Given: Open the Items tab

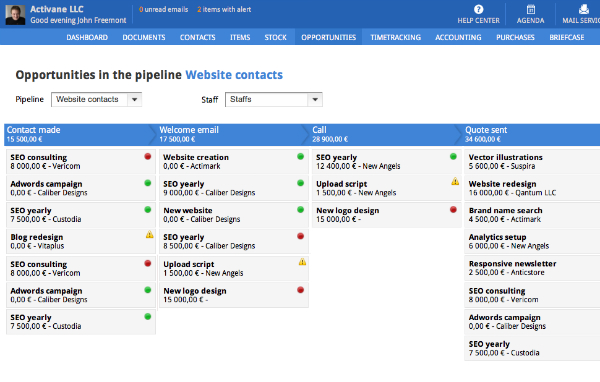Looking at the screenshot, I should tap(240, 38).
